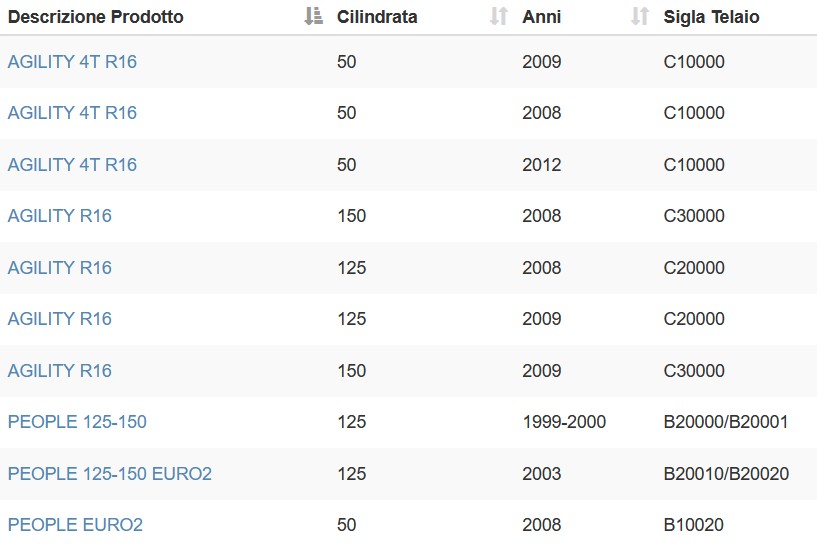Open AGILITY R16 150cc 2008 link
The height and width of the screenshot is (550, 817).
(60, 216)
